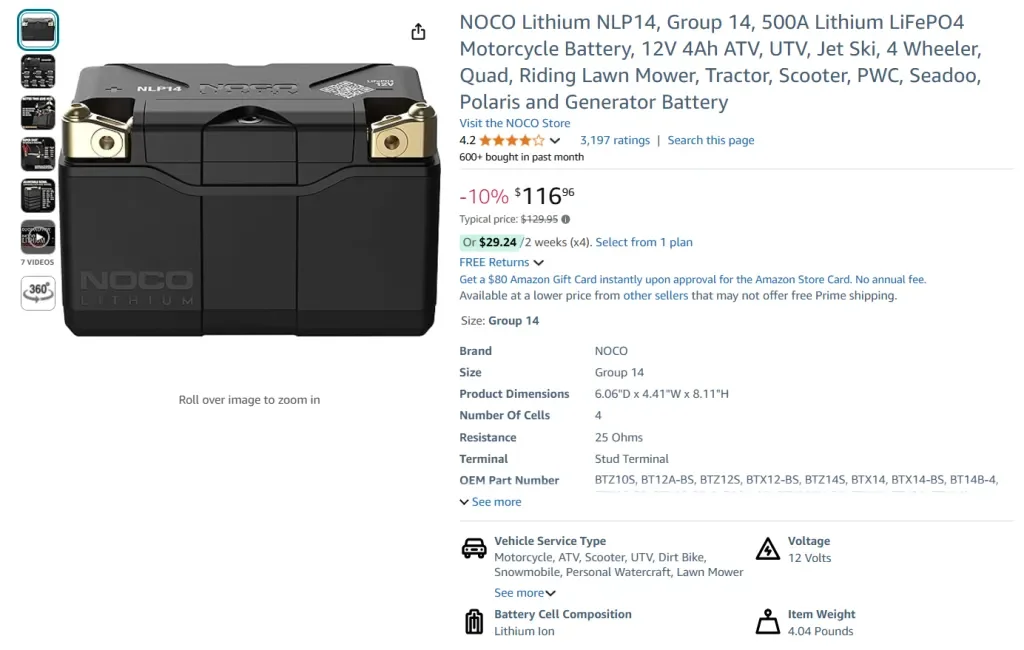Expand See more product specifications
This screenshot has width=1024, height=650.
point(489,501)
